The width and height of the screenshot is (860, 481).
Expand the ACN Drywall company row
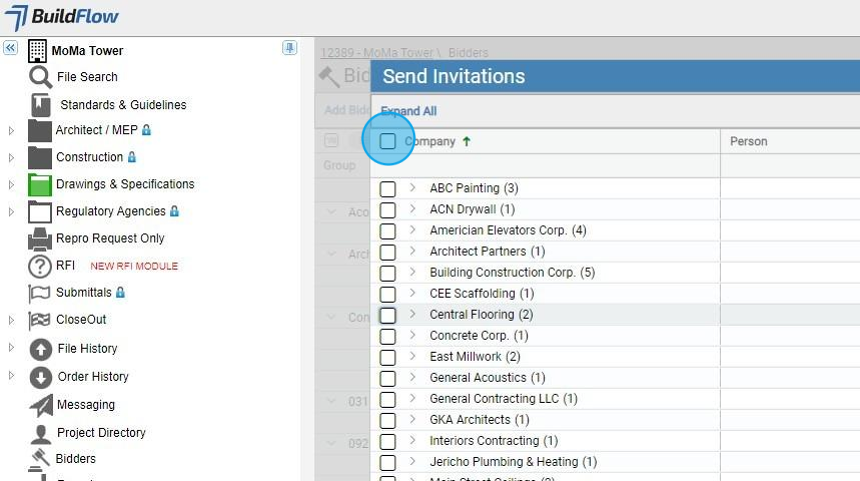tap(412, 208)
